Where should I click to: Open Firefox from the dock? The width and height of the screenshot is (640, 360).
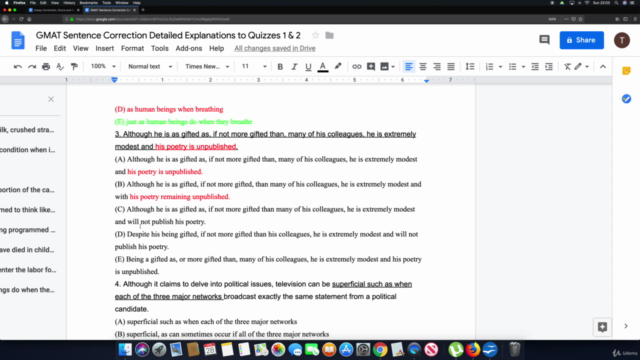tap(473, 350)
